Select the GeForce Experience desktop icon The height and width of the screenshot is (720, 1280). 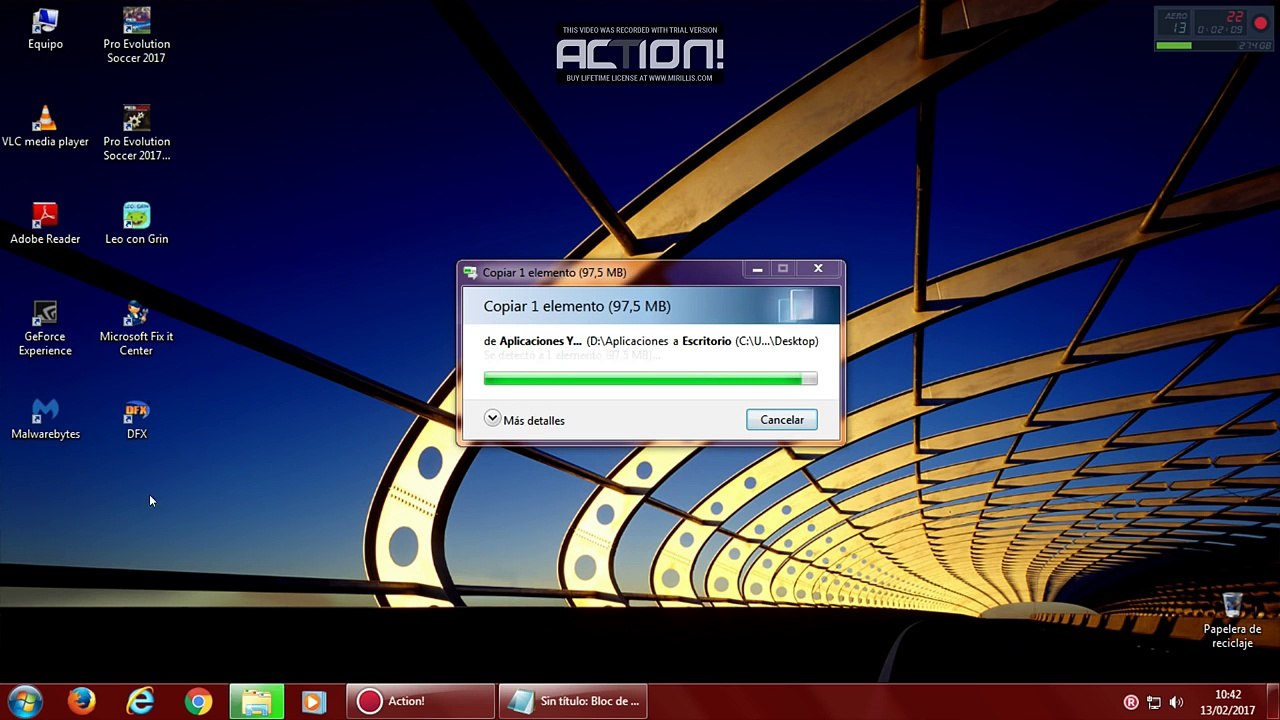coord(45,328)
